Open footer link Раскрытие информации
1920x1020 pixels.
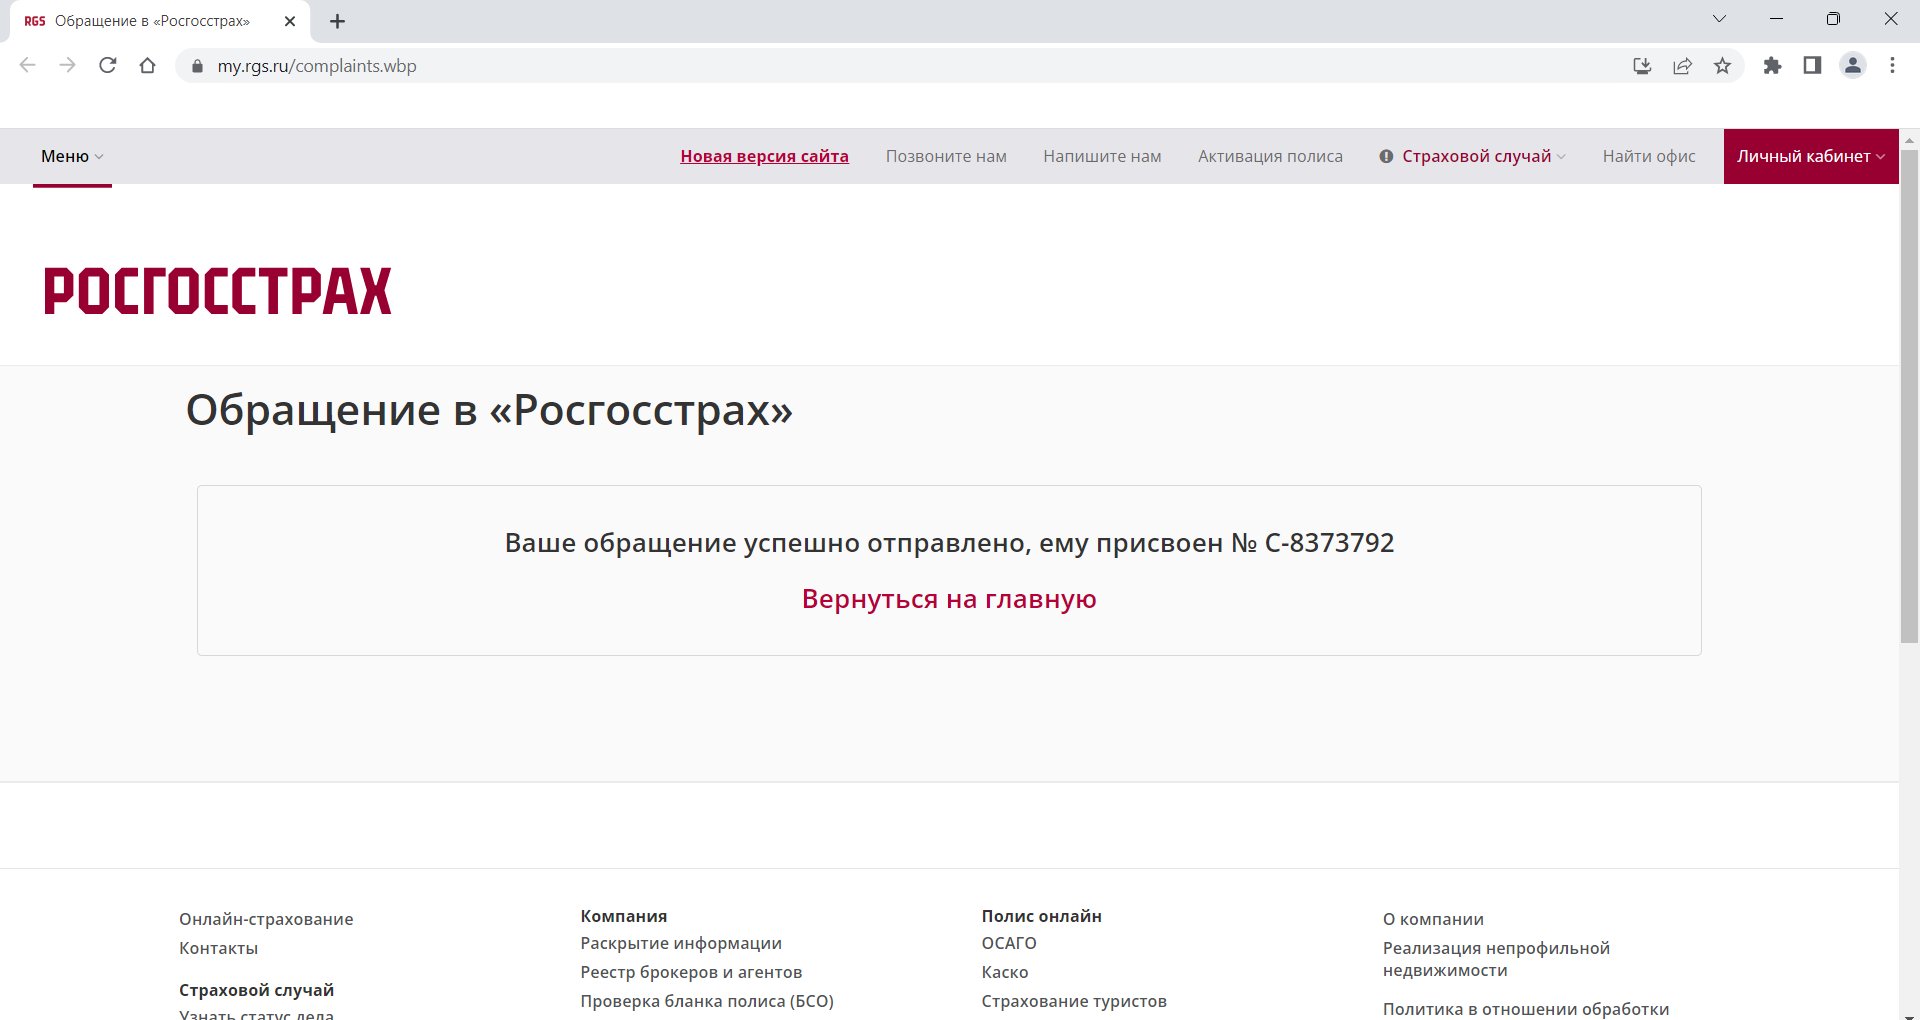[x=681, y=943]
